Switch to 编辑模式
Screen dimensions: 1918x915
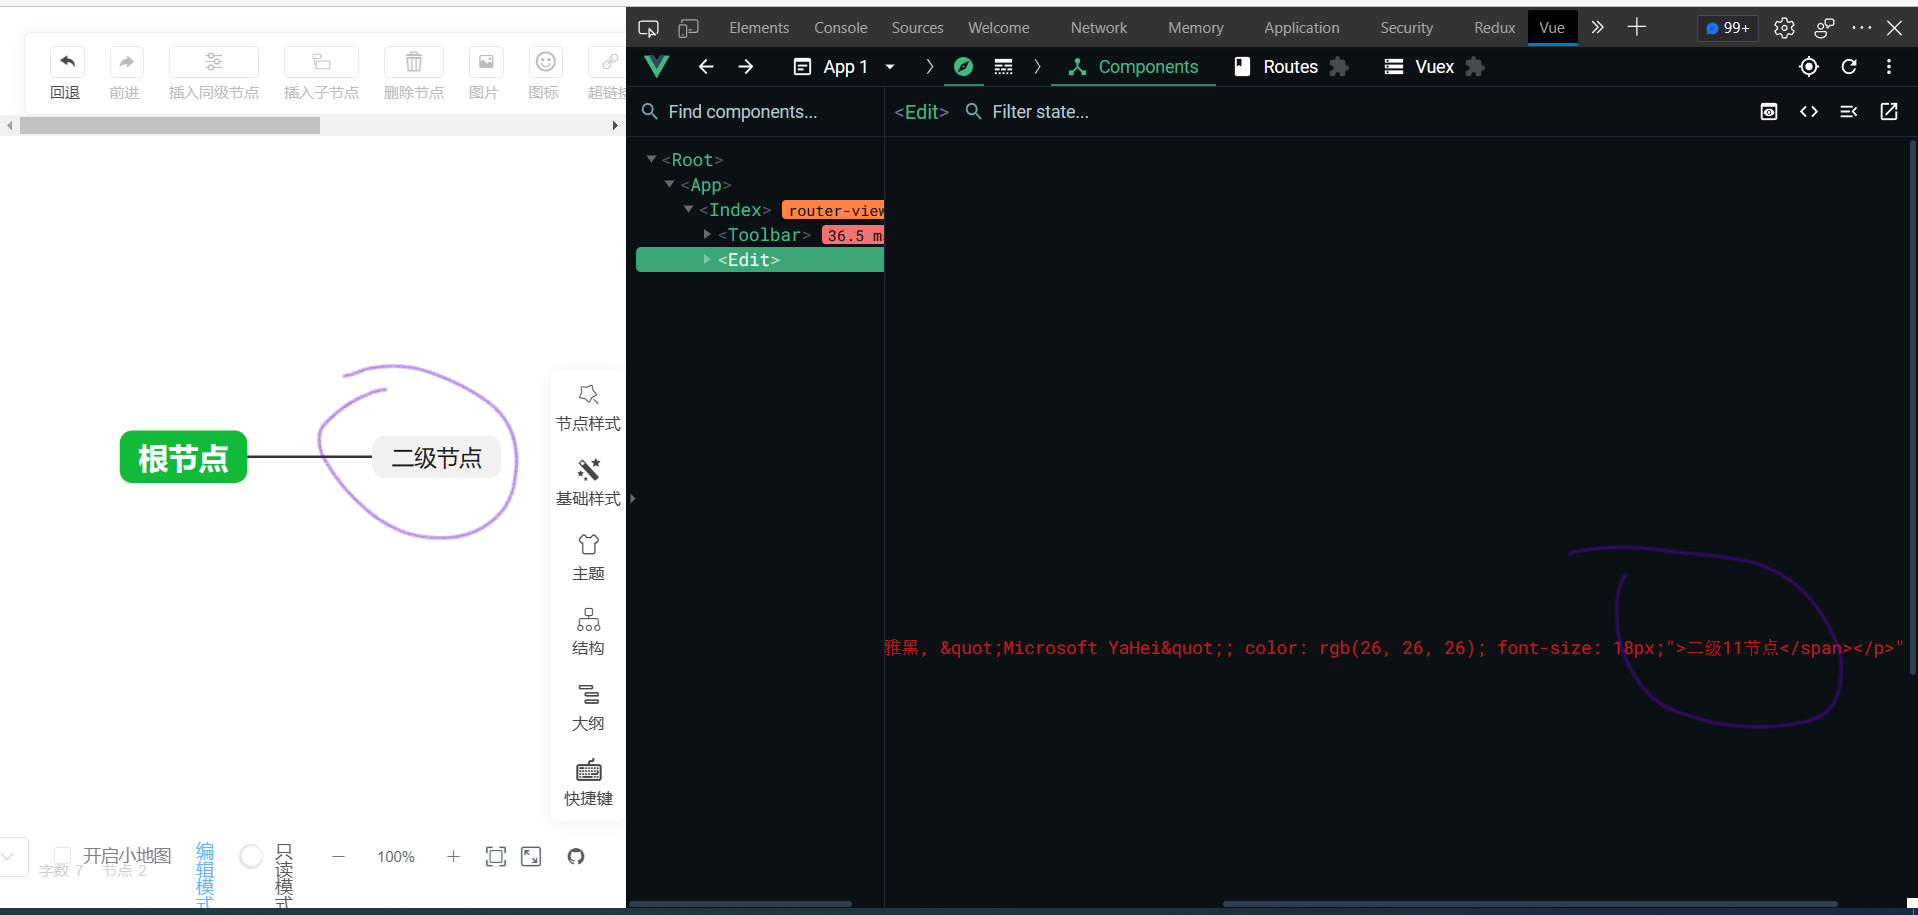(x=205, y=872)
